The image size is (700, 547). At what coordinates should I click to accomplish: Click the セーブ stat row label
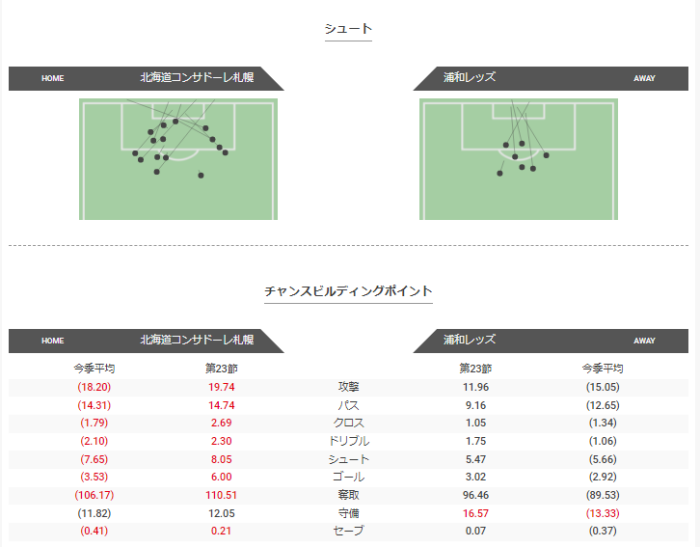click(348, 531)
